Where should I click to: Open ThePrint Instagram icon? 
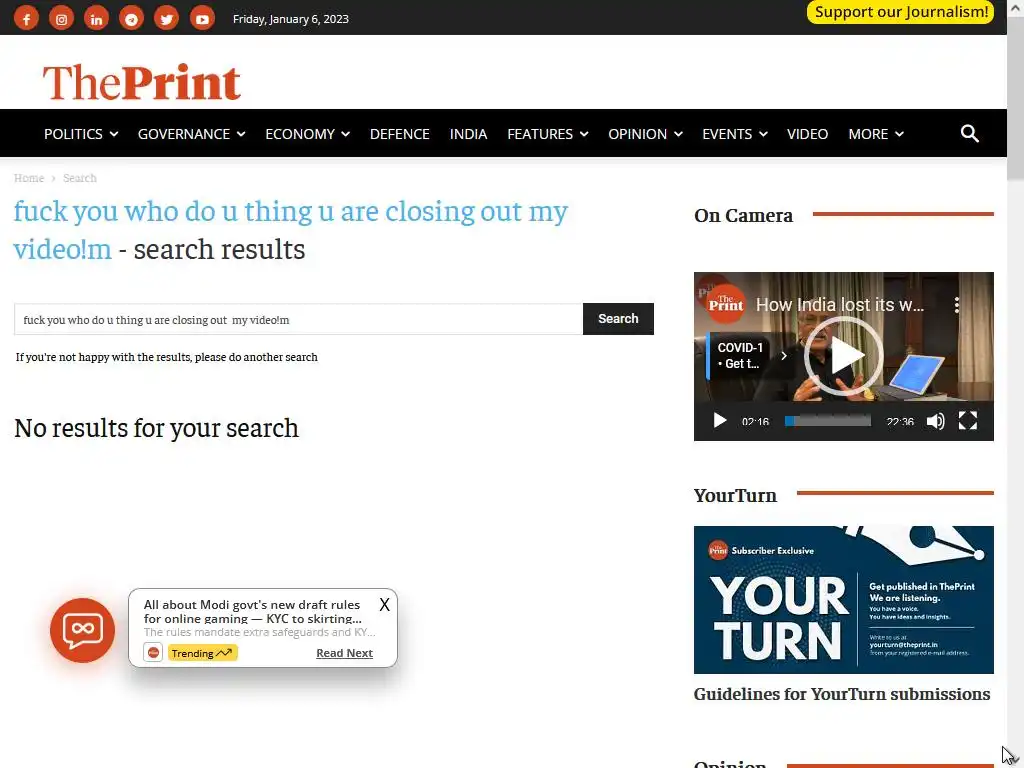point(61,19)
